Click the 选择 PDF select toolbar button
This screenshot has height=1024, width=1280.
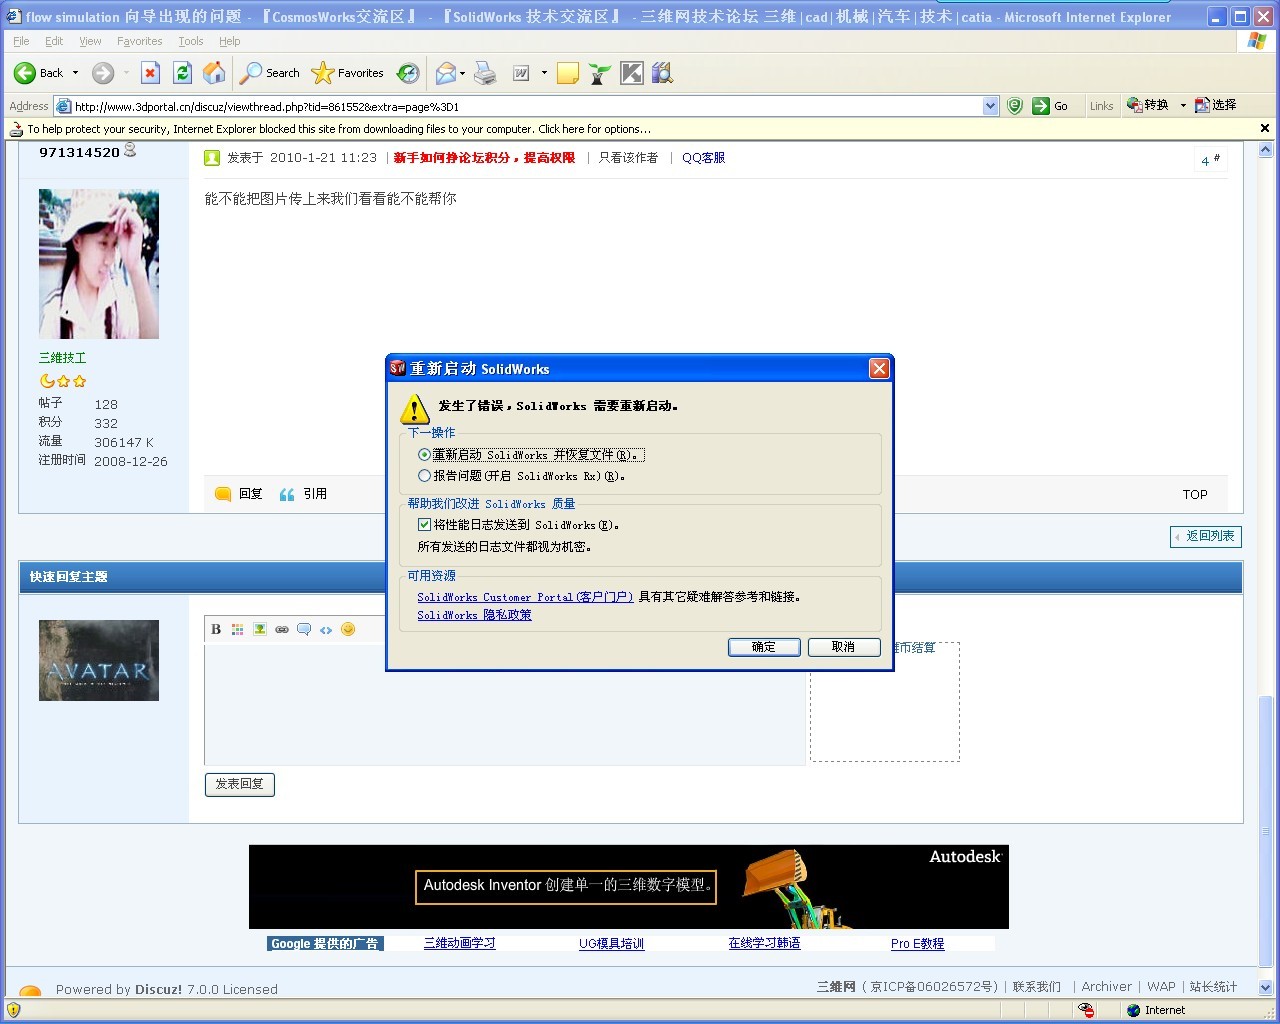click(1216, 105)
